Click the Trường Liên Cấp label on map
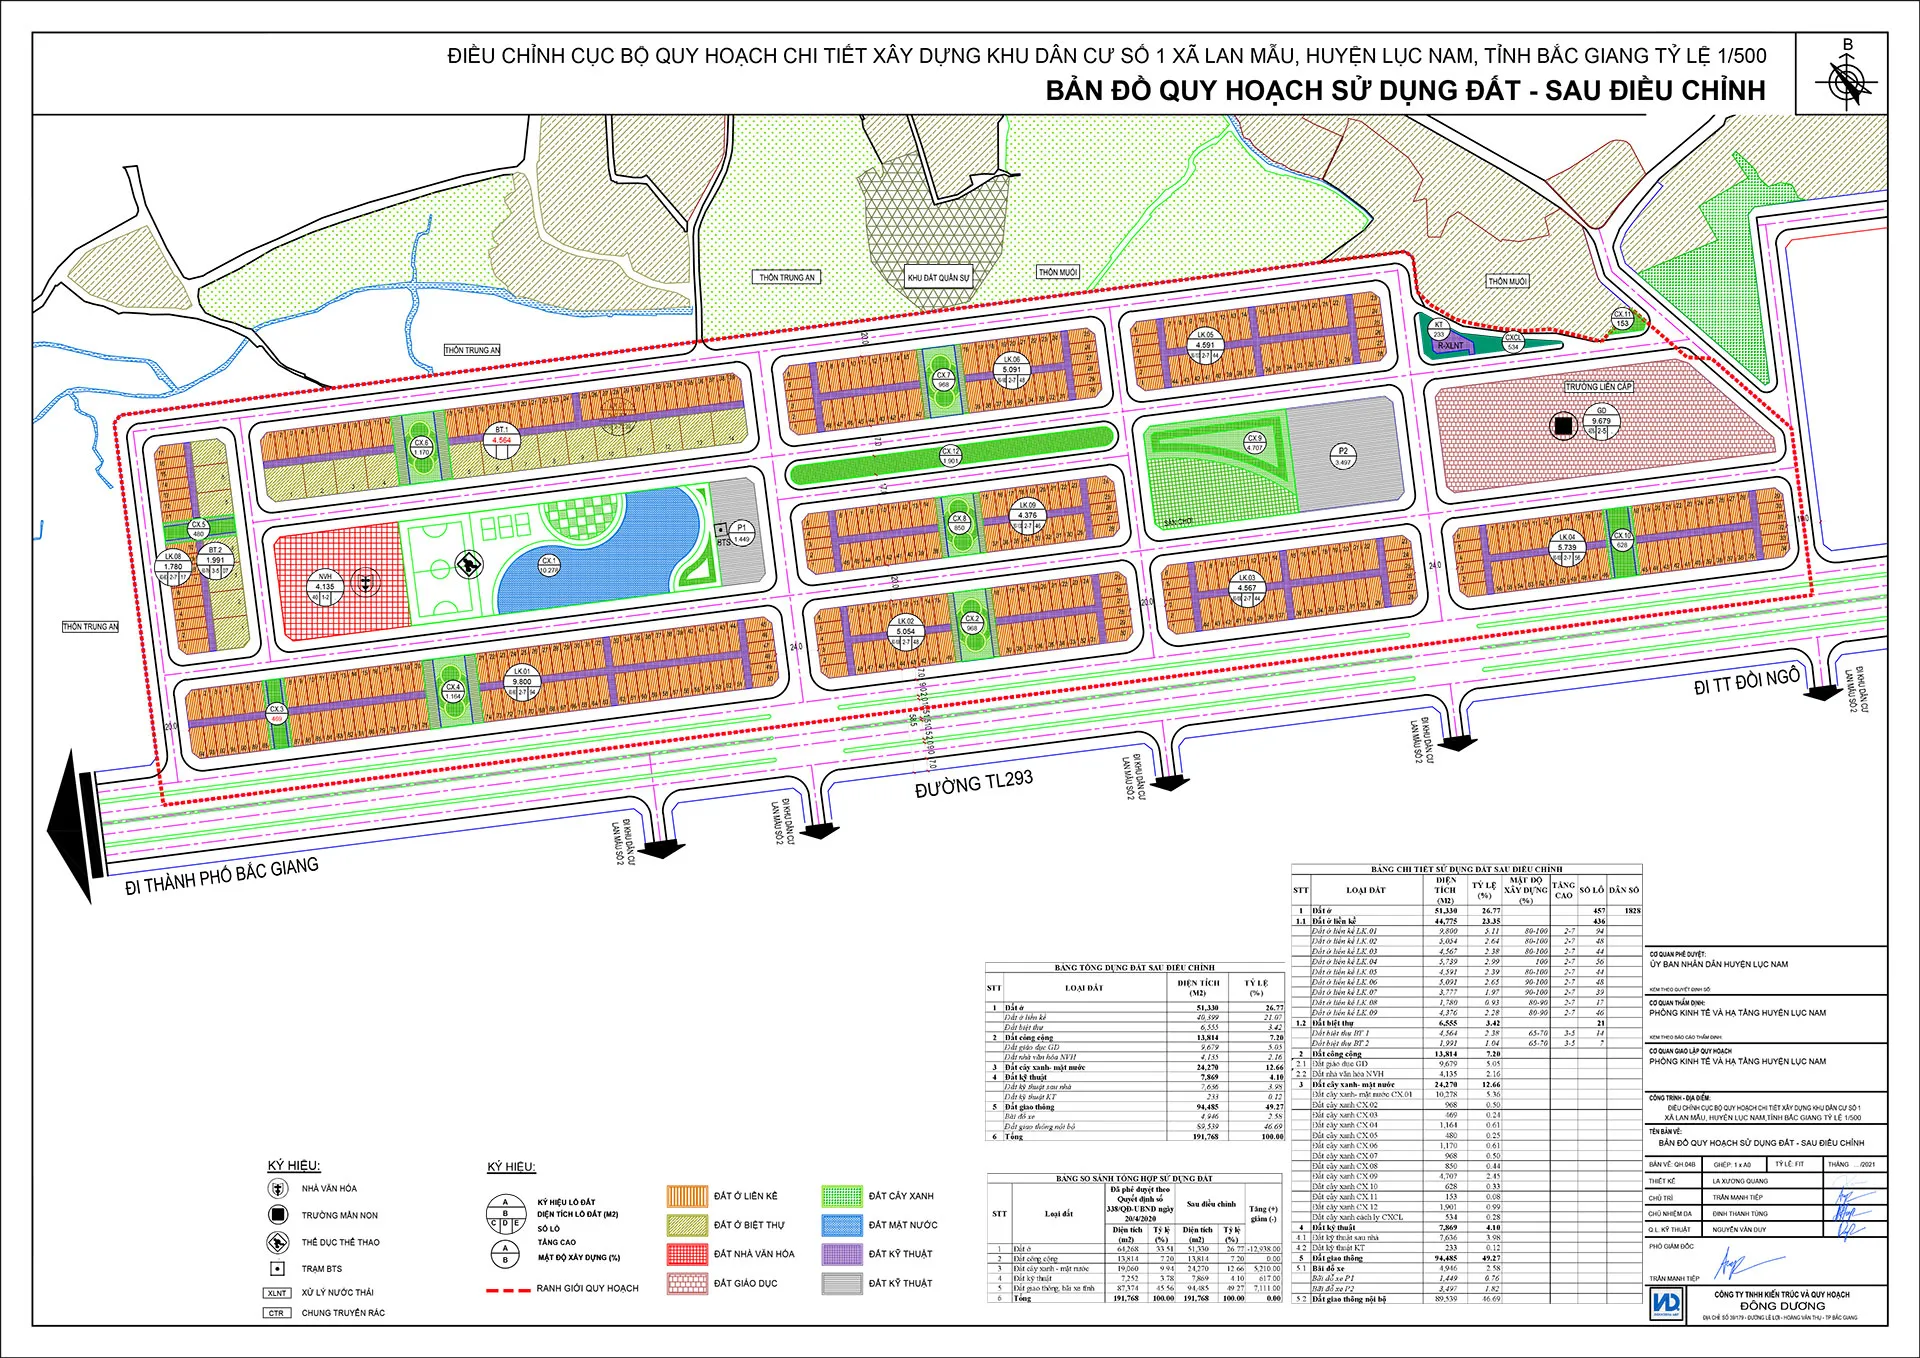Image resolution: width=1920 pixels, height=1358 pixels. [1598, 386]
